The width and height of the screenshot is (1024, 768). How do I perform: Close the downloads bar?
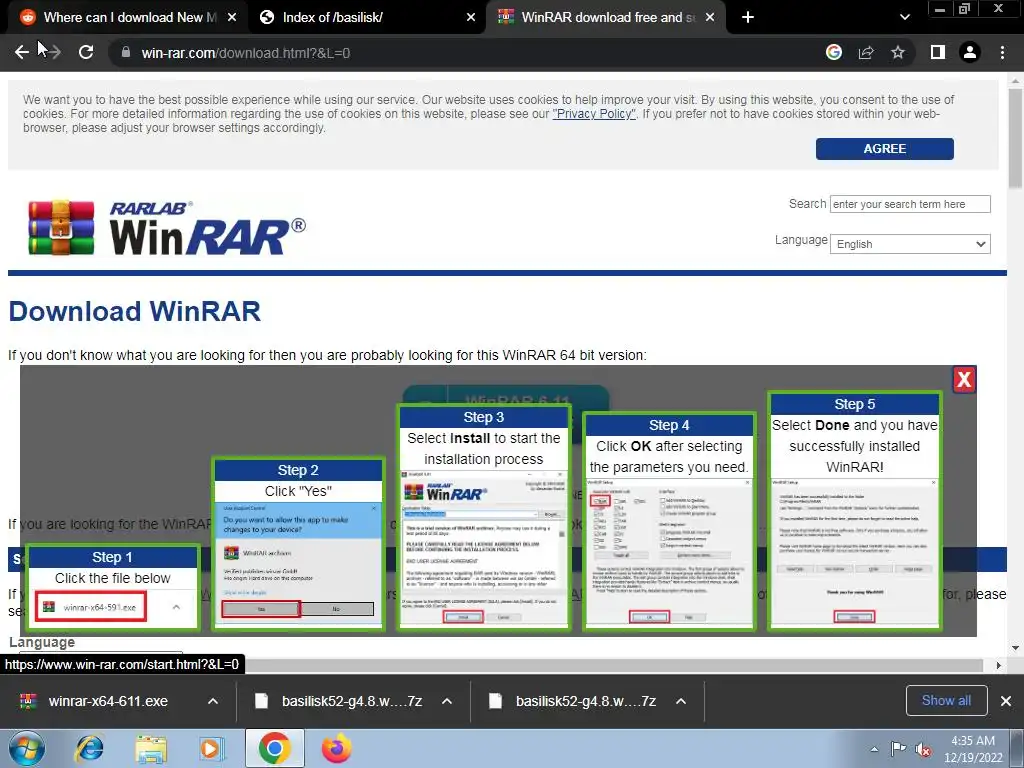point(1006,701)
